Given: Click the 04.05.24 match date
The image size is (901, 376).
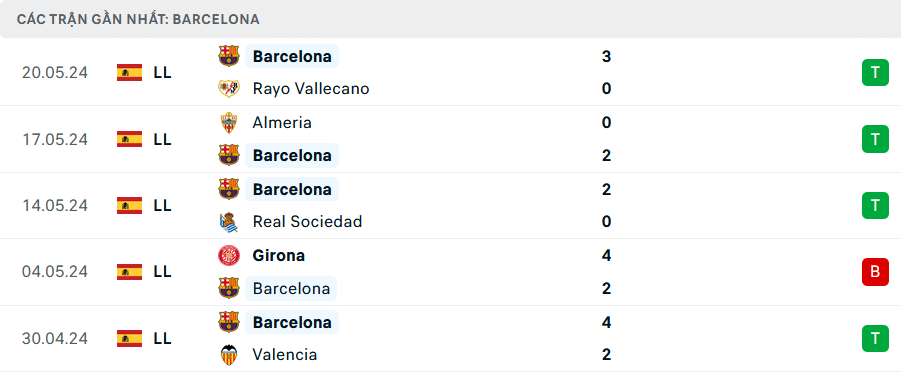Looking at the screenshot, I should (x=55, y=272).
